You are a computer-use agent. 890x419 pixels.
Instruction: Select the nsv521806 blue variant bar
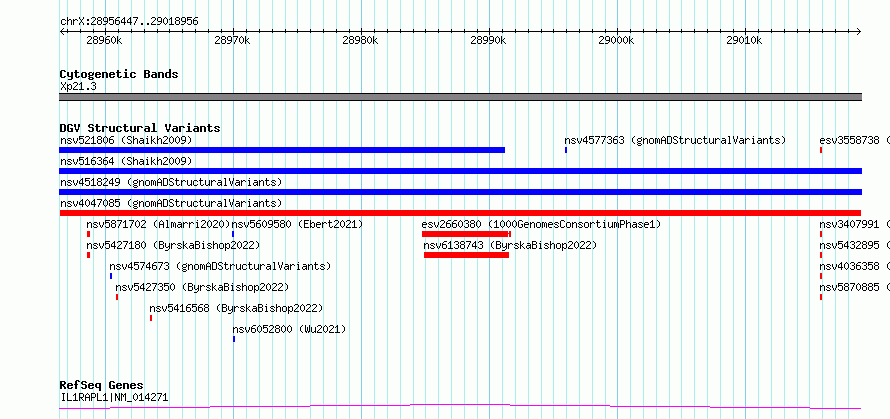[282, 150]
